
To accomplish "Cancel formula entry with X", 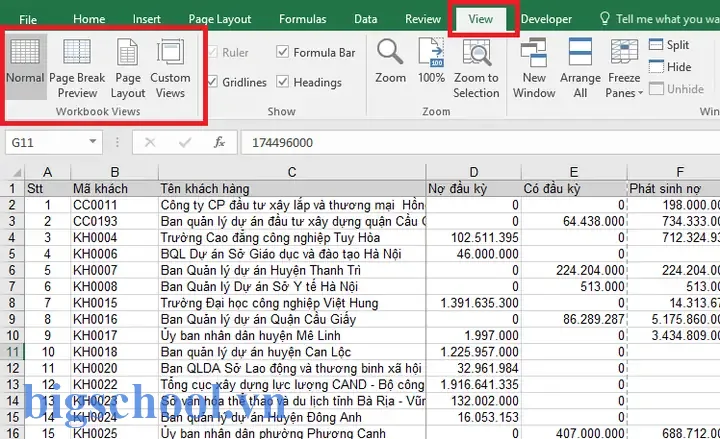I will [x=150, y=142].
